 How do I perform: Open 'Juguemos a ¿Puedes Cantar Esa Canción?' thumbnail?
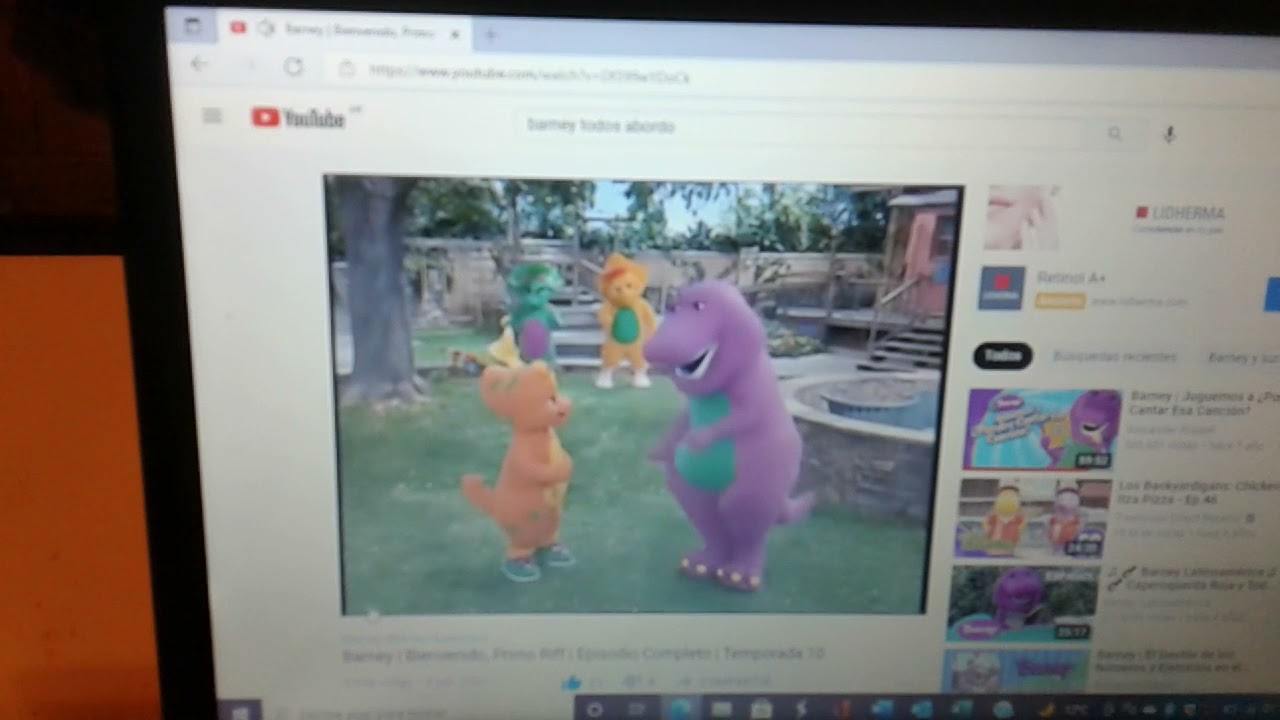coord(1041,430)
